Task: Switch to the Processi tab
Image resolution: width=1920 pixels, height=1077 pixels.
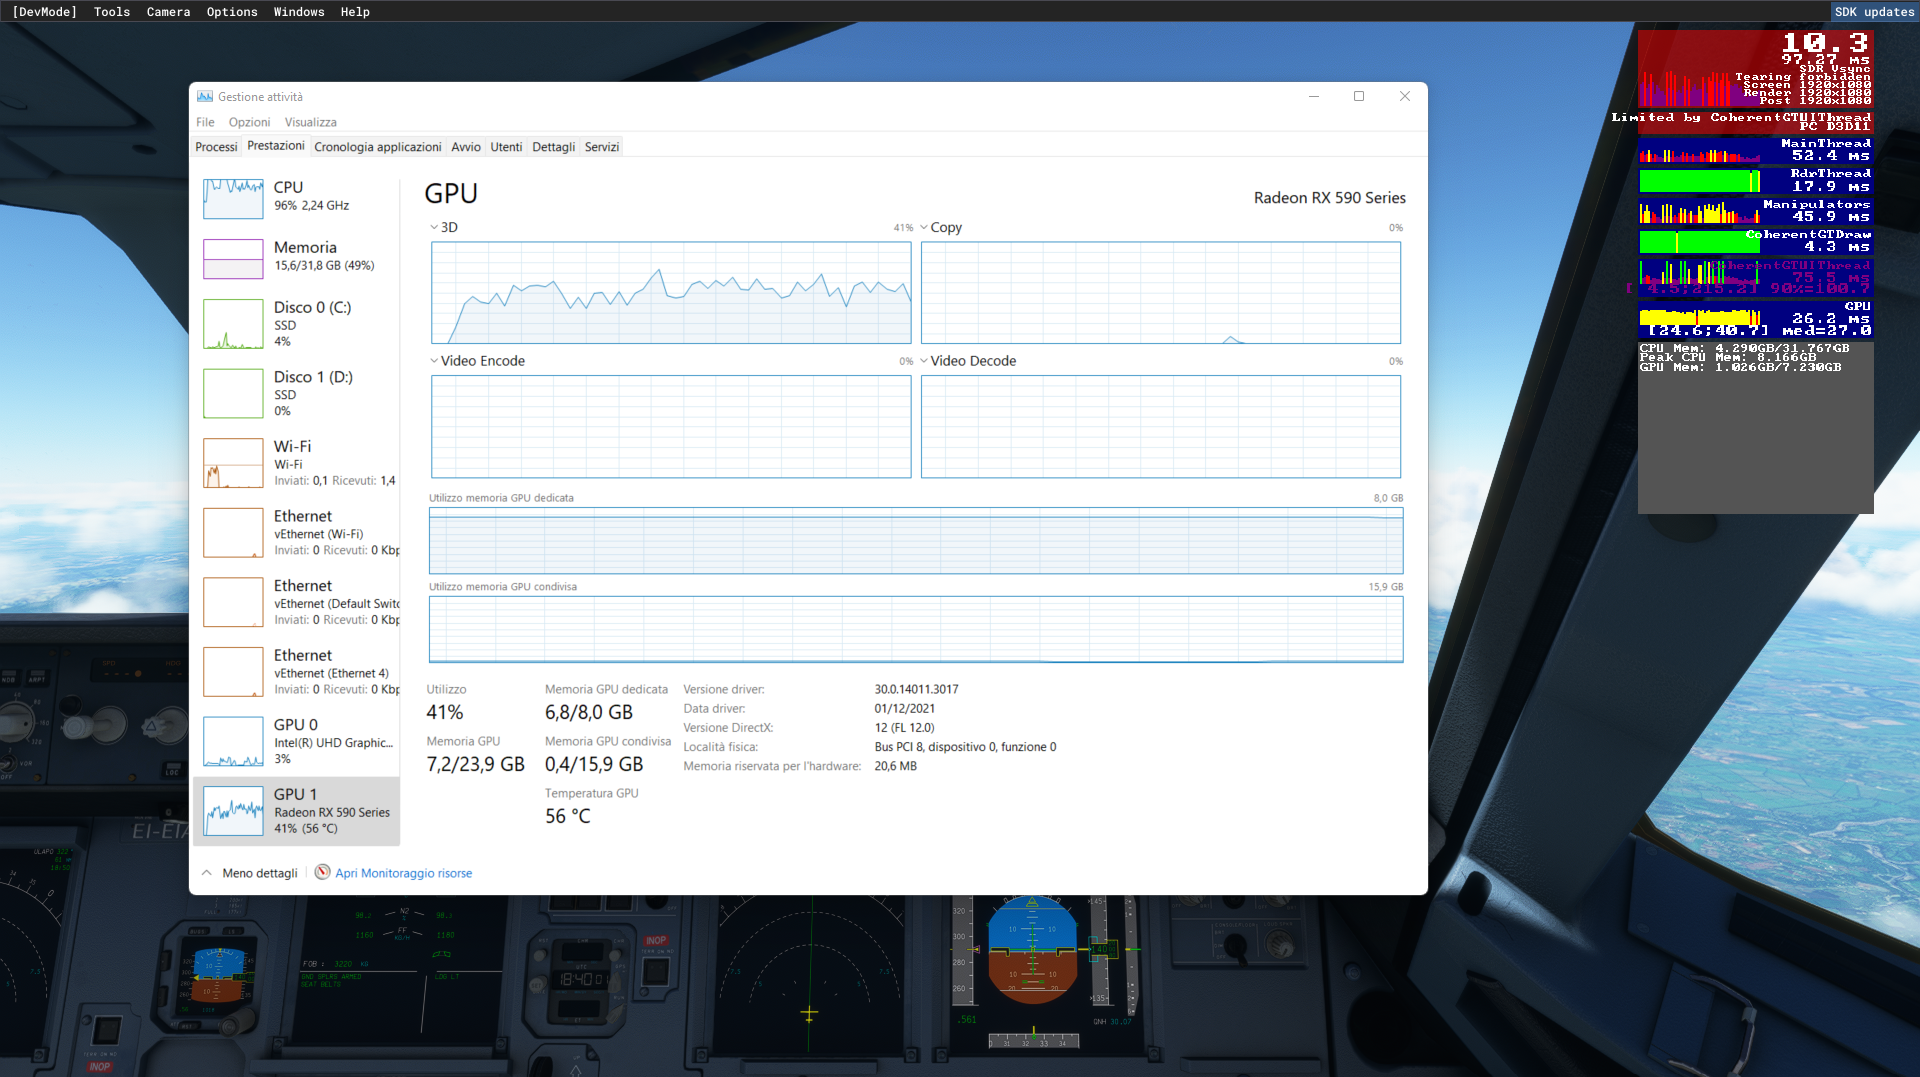Action: pyautogui.click(x=216, y=146)
